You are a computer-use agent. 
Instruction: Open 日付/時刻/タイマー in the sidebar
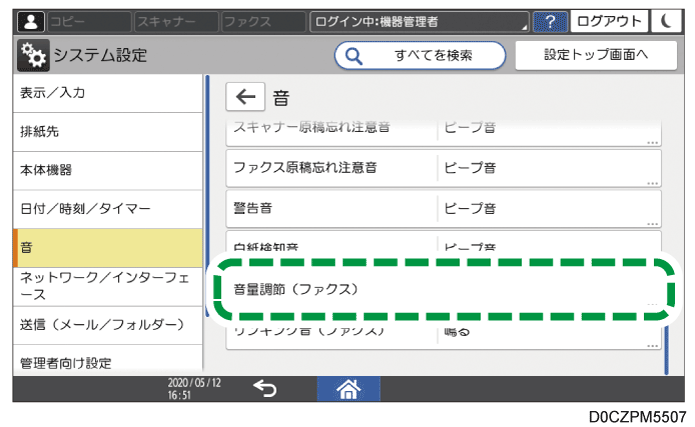(108, 209)
